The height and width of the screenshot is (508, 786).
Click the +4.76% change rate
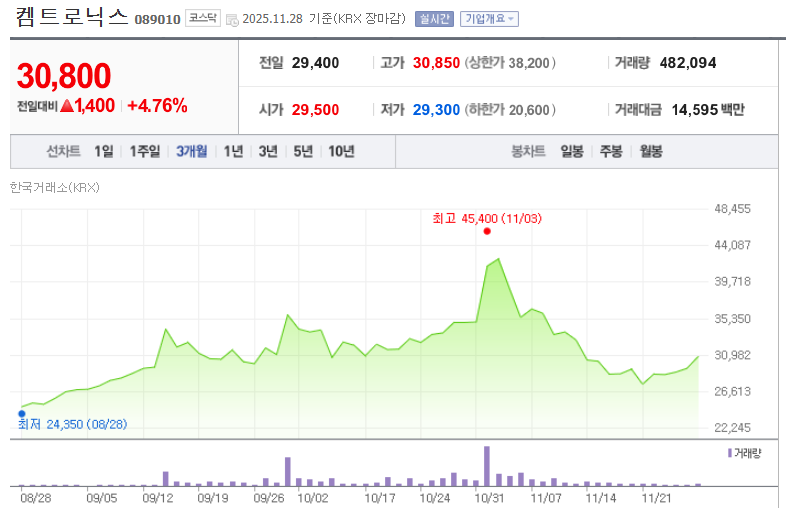click(157, 106)
